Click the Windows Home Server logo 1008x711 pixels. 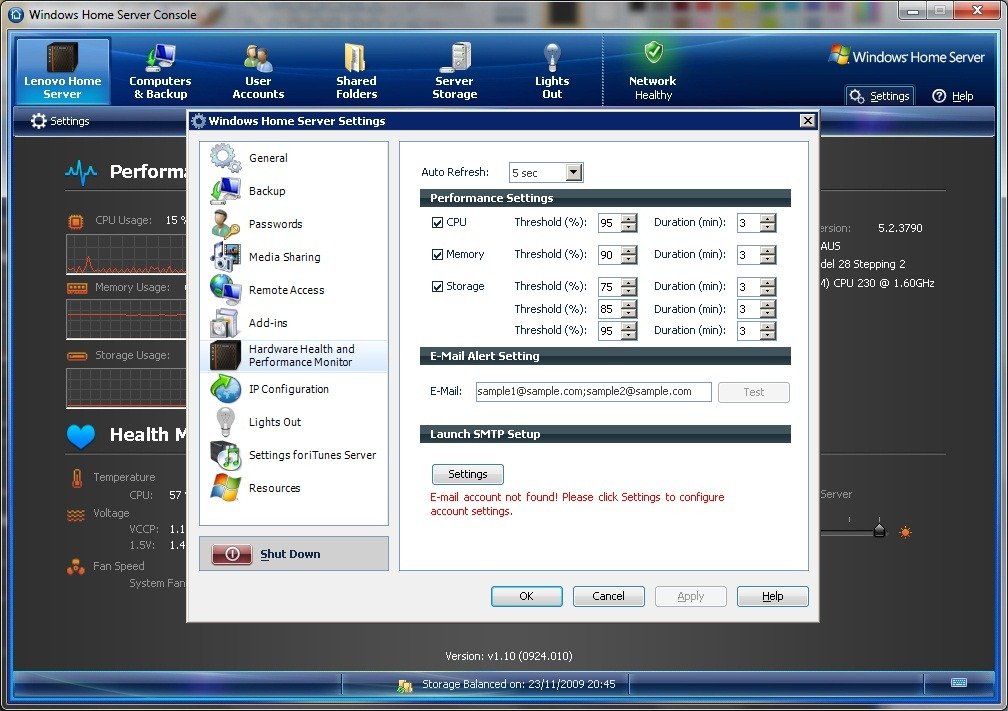906,55
